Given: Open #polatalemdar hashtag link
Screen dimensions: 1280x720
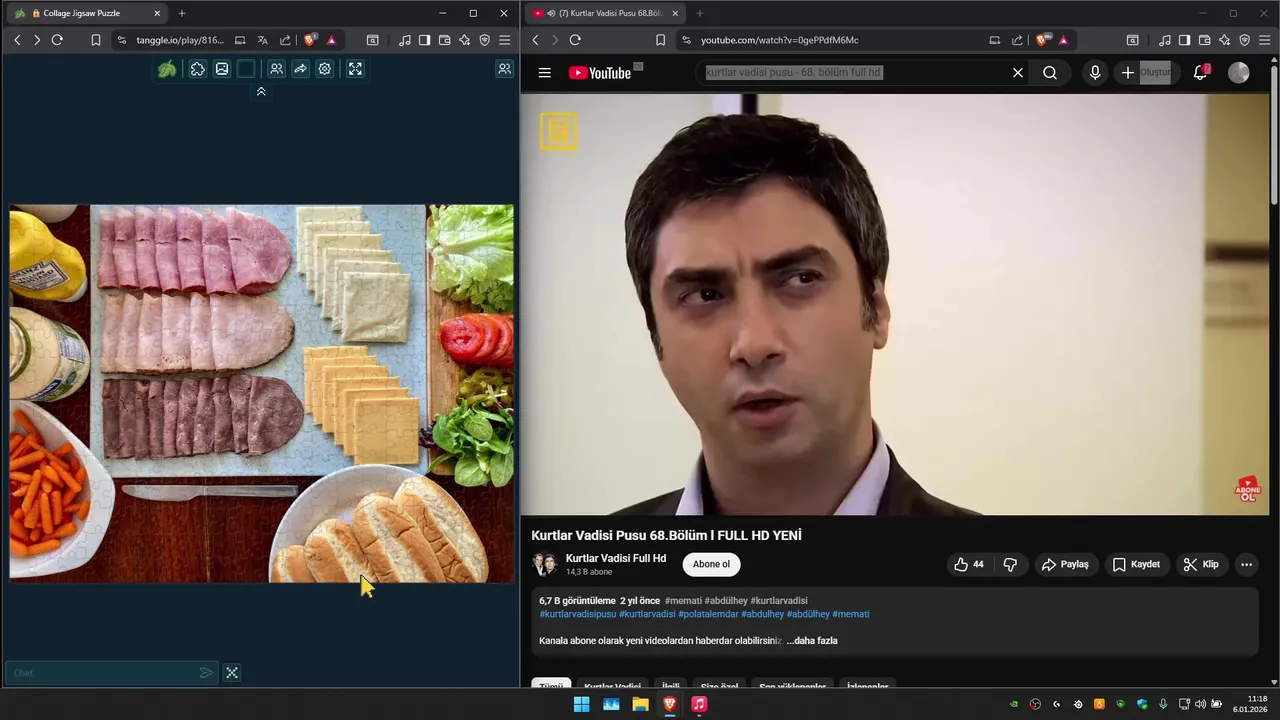Looking at the screenshot, I should (708, 614).
